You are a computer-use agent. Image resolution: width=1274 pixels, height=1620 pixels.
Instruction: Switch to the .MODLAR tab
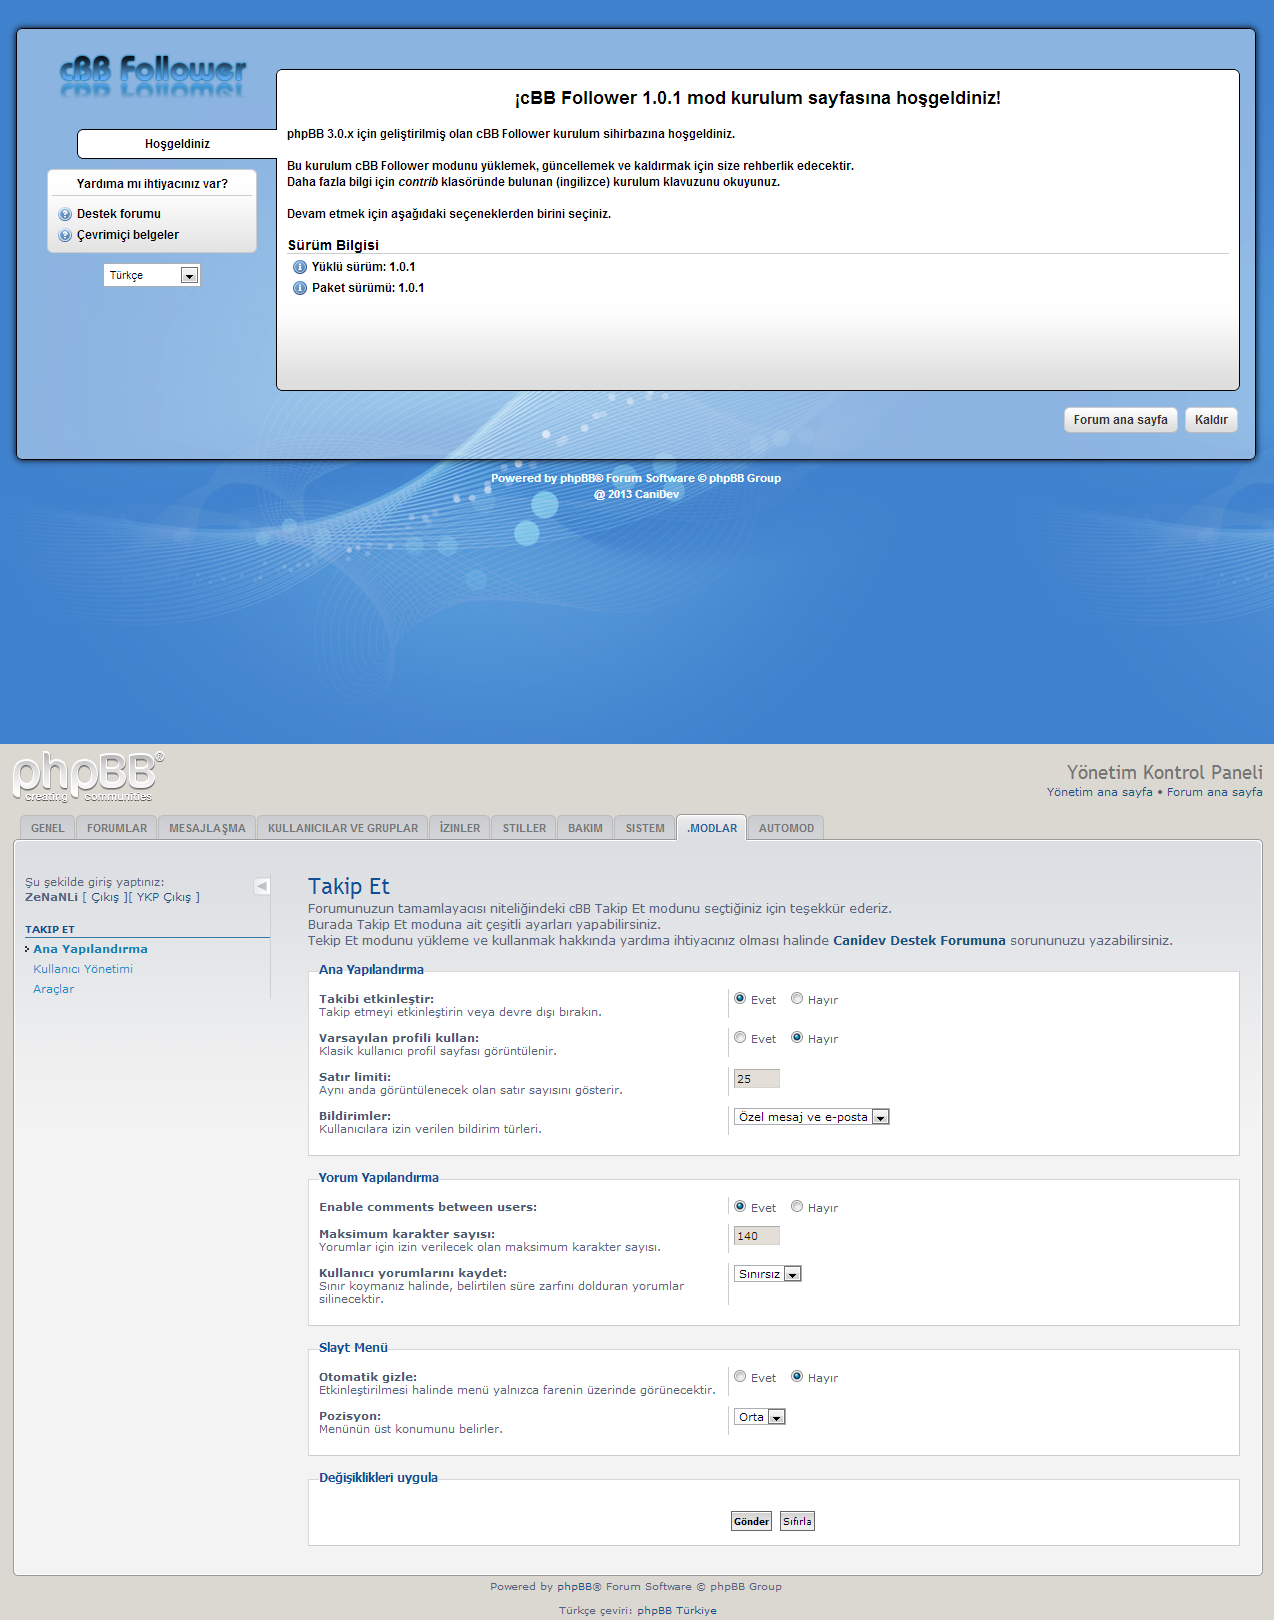[712, 828]
